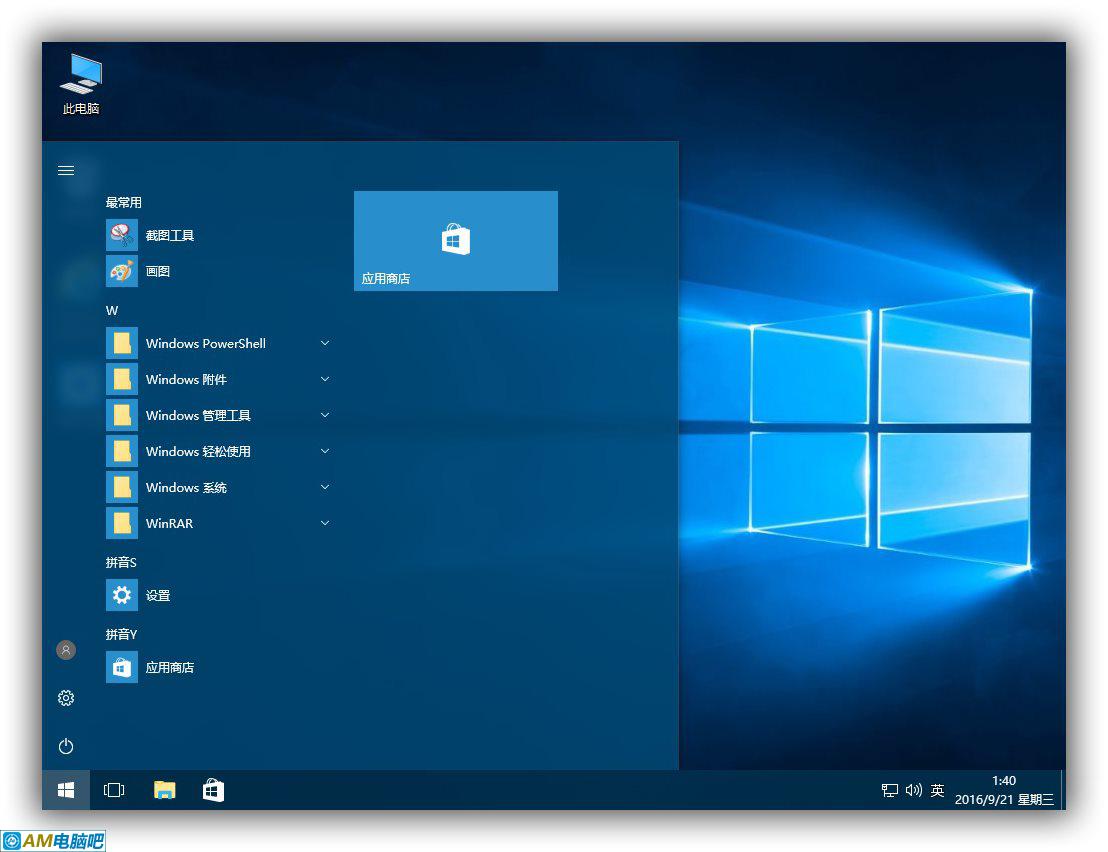Click the 拼音S group header
Viewport: 1108px width, 852px height.
[121, 562]
